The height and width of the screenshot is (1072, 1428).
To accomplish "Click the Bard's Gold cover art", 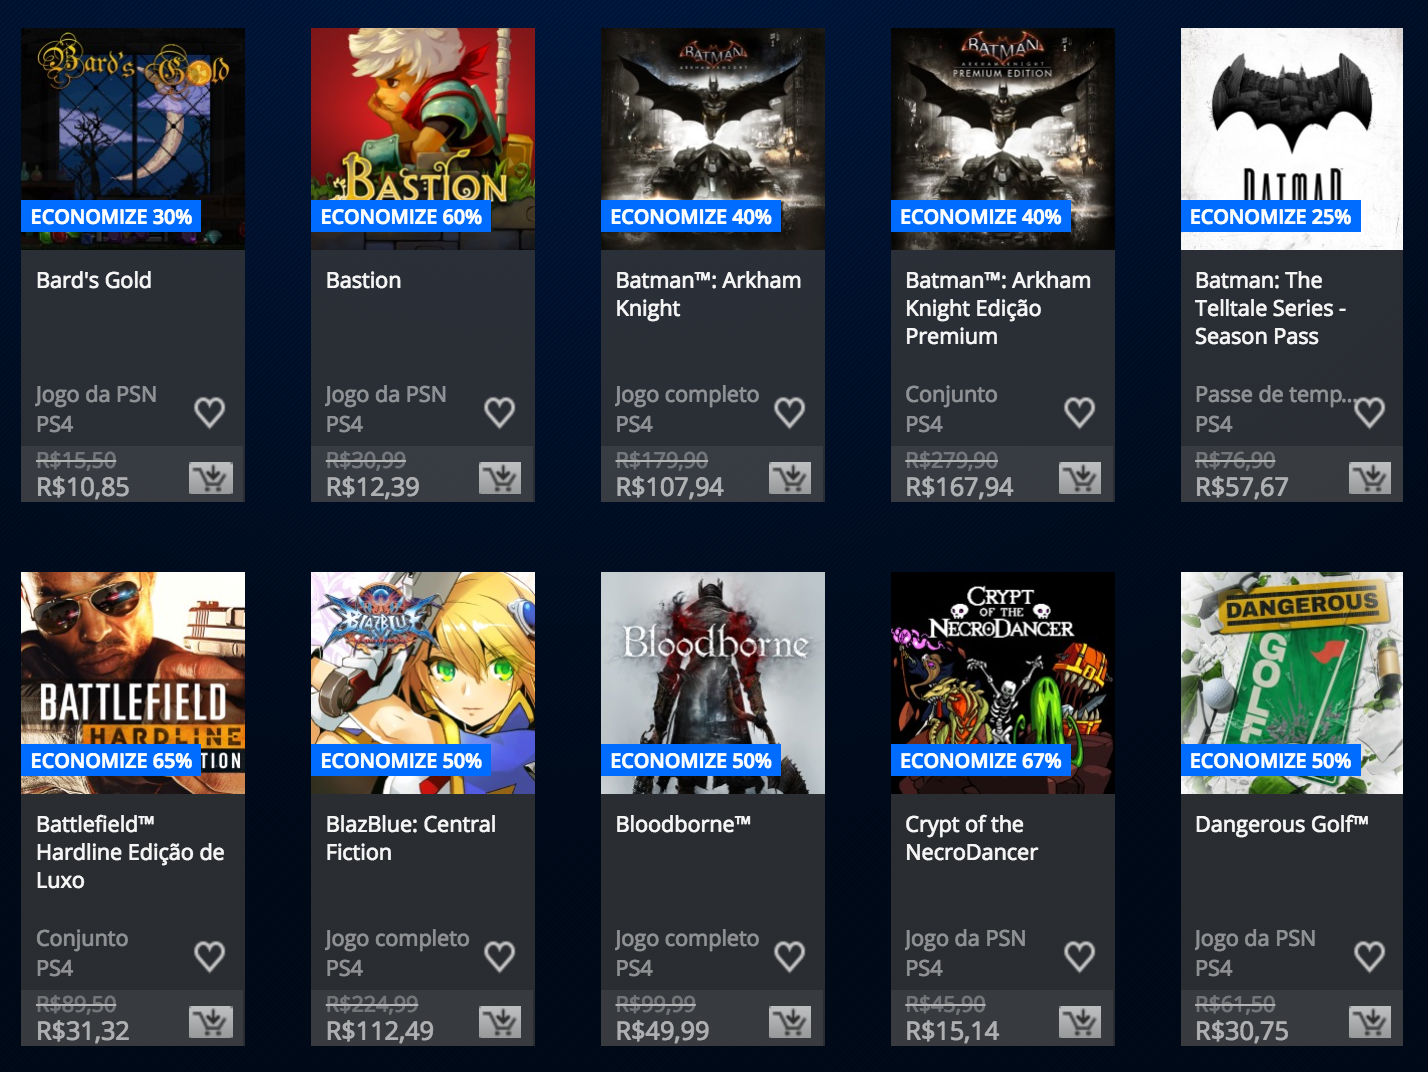I will pos(133,139).
